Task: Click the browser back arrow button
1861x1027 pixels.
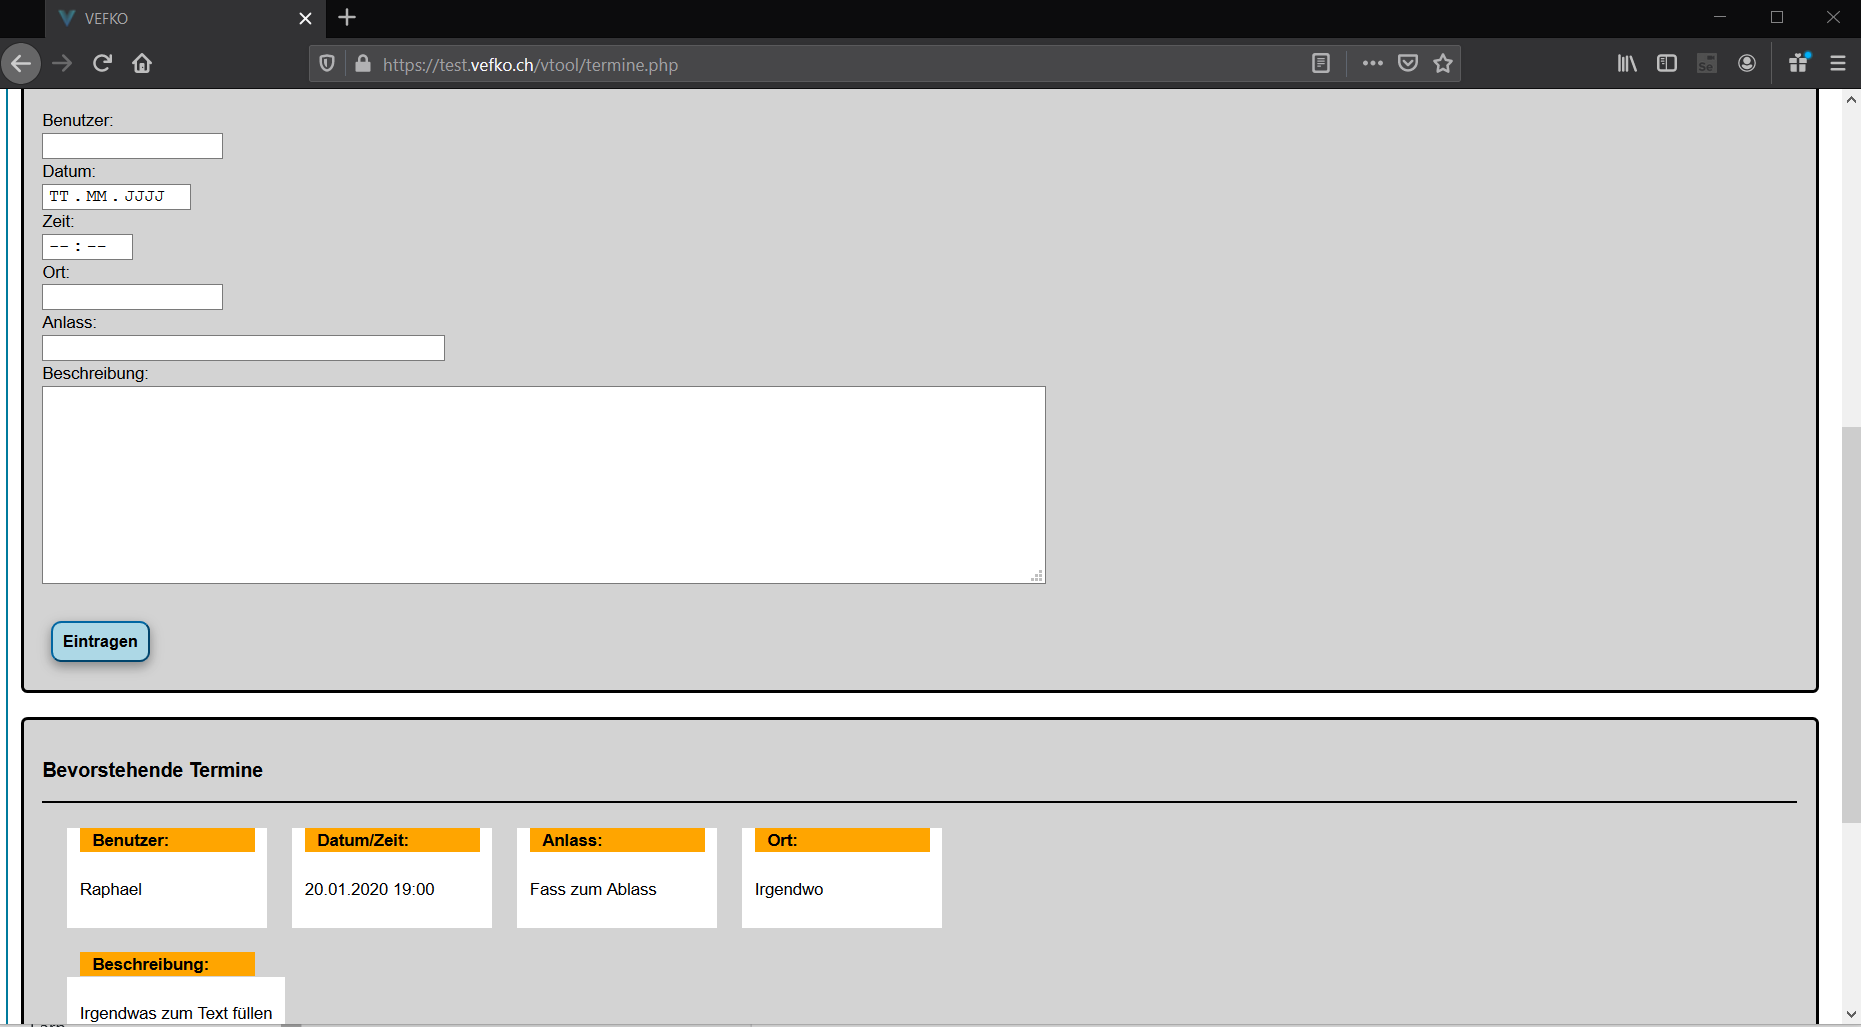Action: [x=21, y=64]
